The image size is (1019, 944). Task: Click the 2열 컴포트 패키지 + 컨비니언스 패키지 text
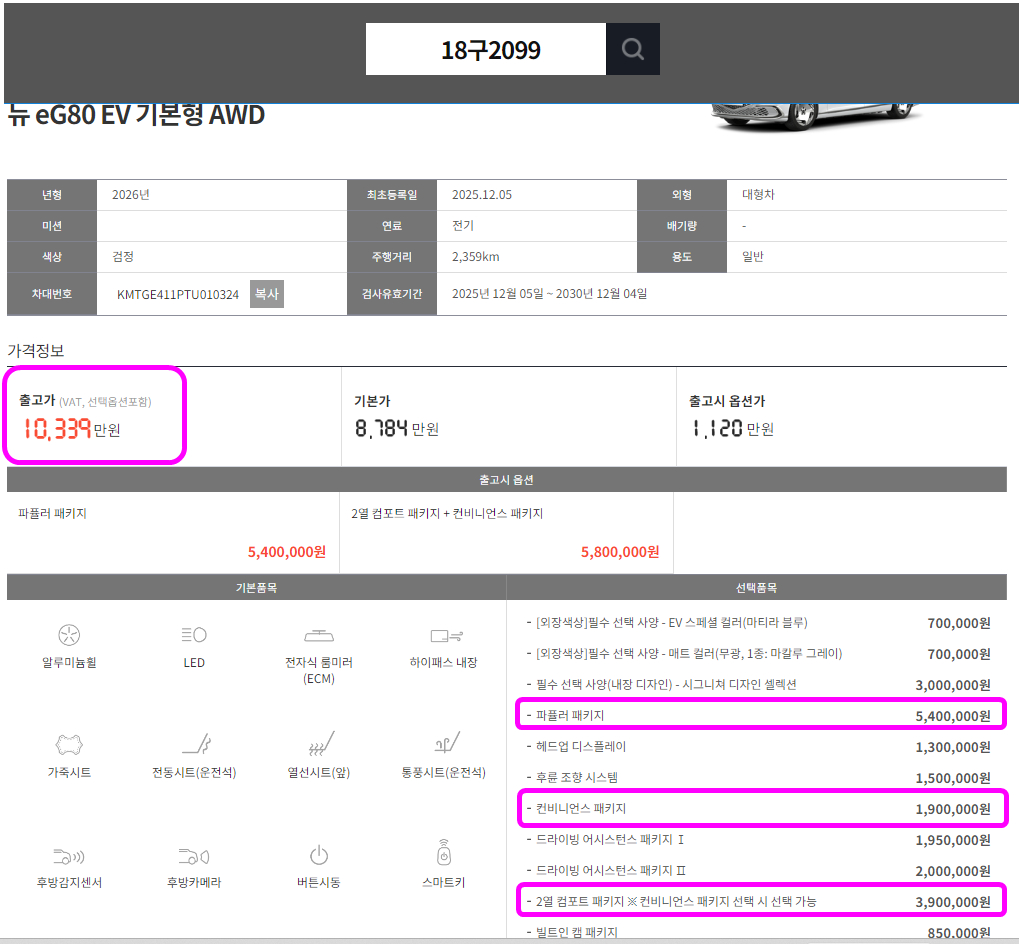coord(447,513)
